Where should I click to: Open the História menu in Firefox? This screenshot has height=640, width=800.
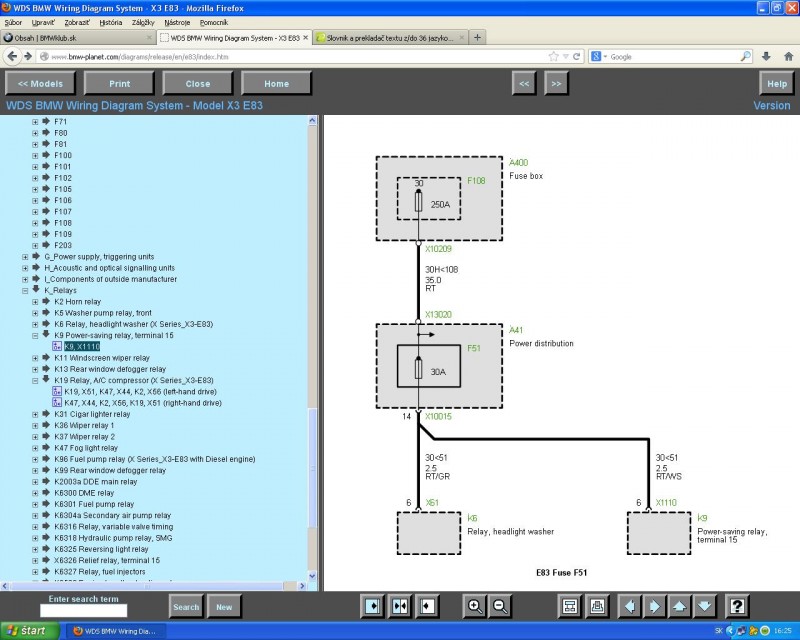111,21
